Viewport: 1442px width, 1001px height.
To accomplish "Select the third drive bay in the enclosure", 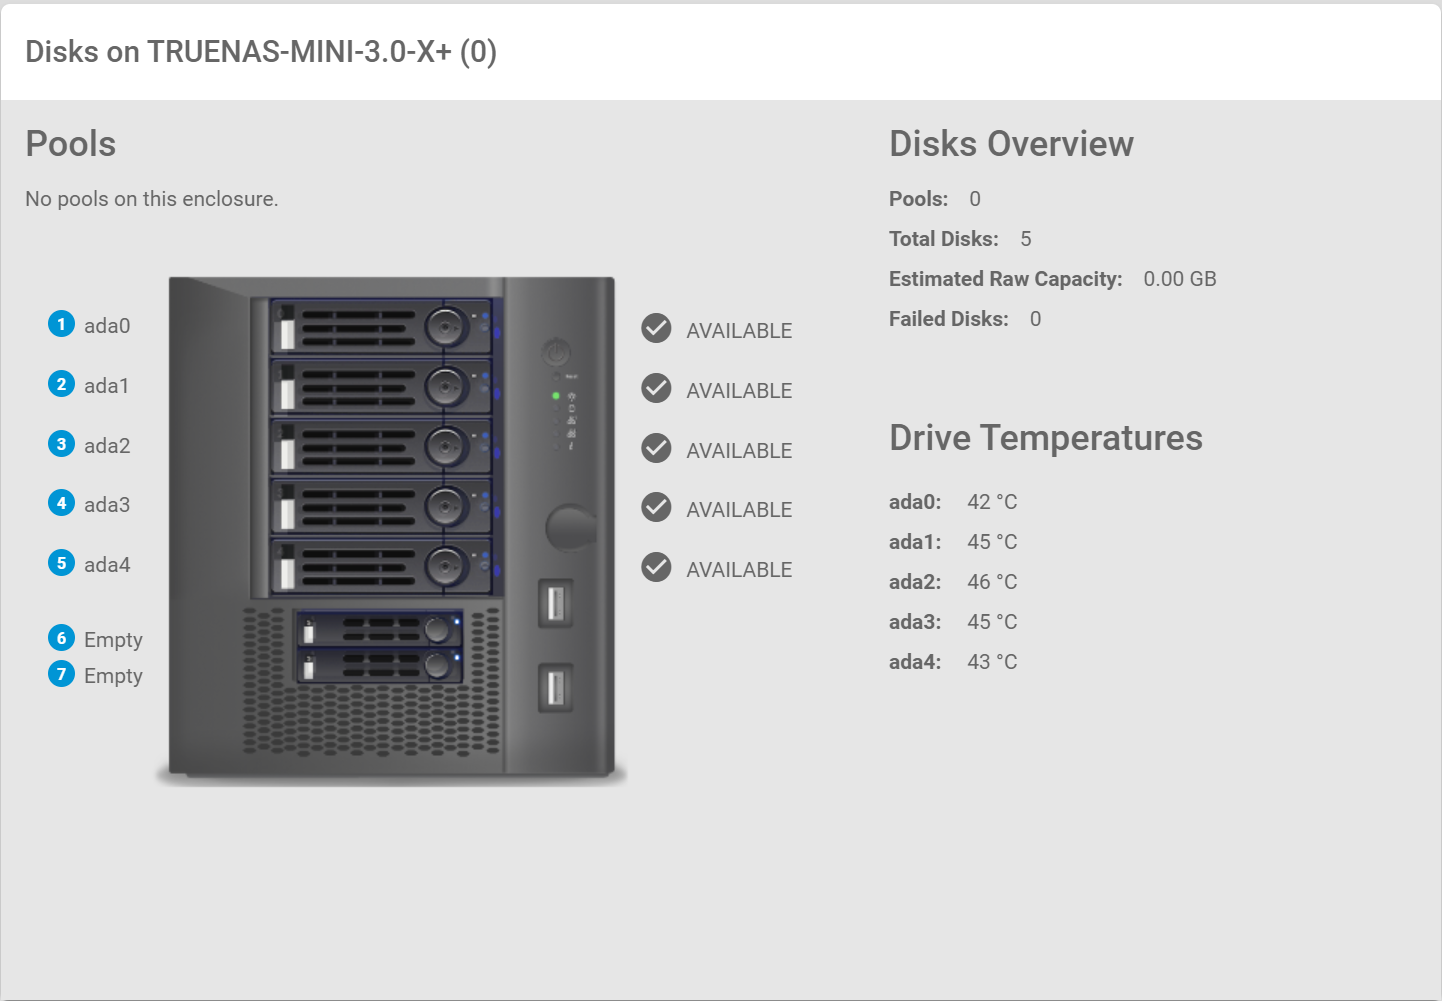I will [381, 446].
